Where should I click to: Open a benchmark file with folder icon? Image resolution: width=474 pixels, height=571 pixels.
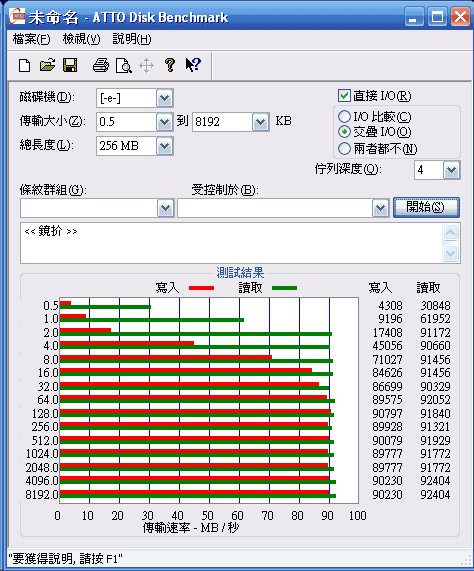coord(47,65)
